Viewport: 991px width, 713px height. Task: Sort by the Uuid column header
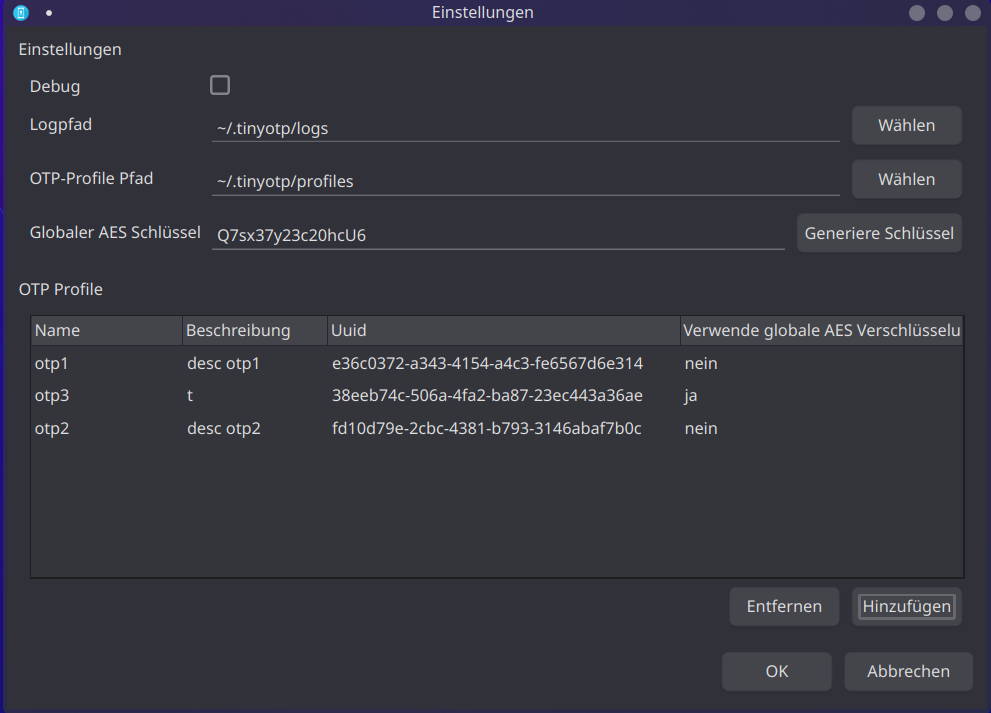pyautogui.click(x=504, y=331)
